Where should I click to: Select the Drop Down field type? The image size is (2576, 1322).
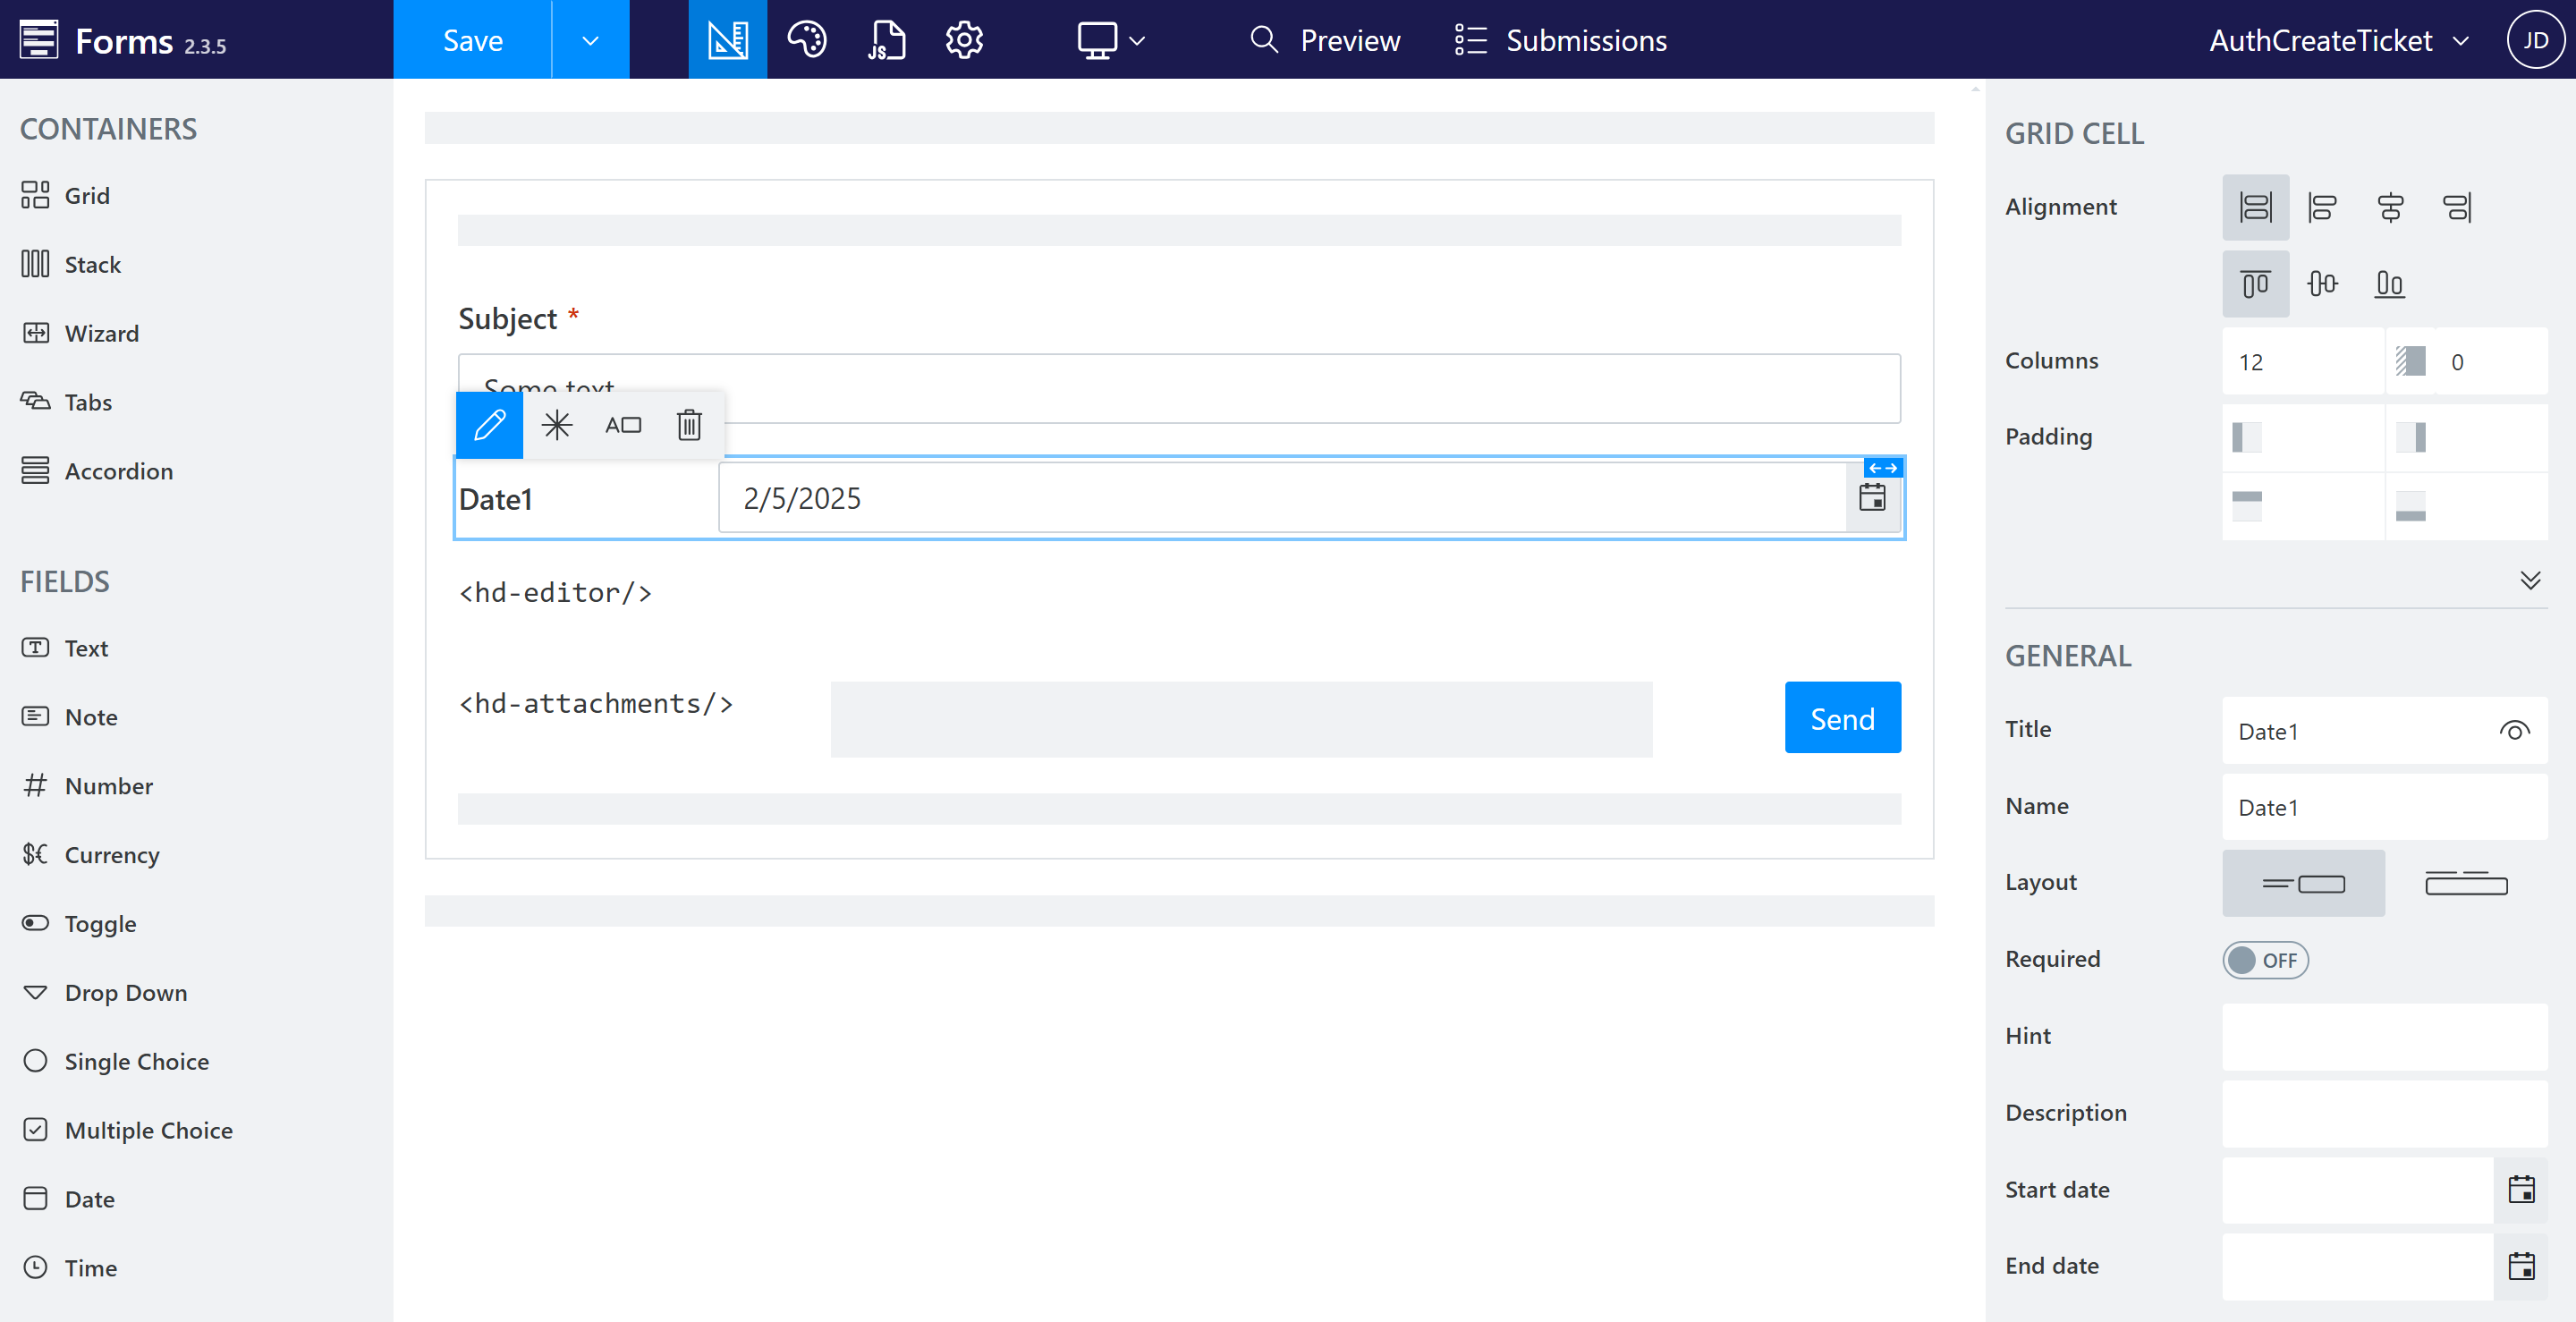click(x=105, y=993)
